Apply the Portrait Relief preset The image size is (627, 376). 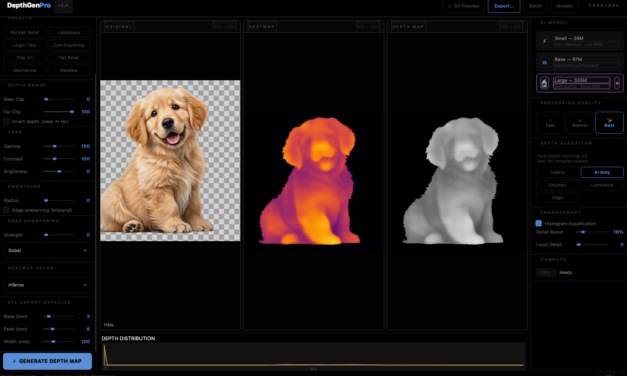(25, 32)
